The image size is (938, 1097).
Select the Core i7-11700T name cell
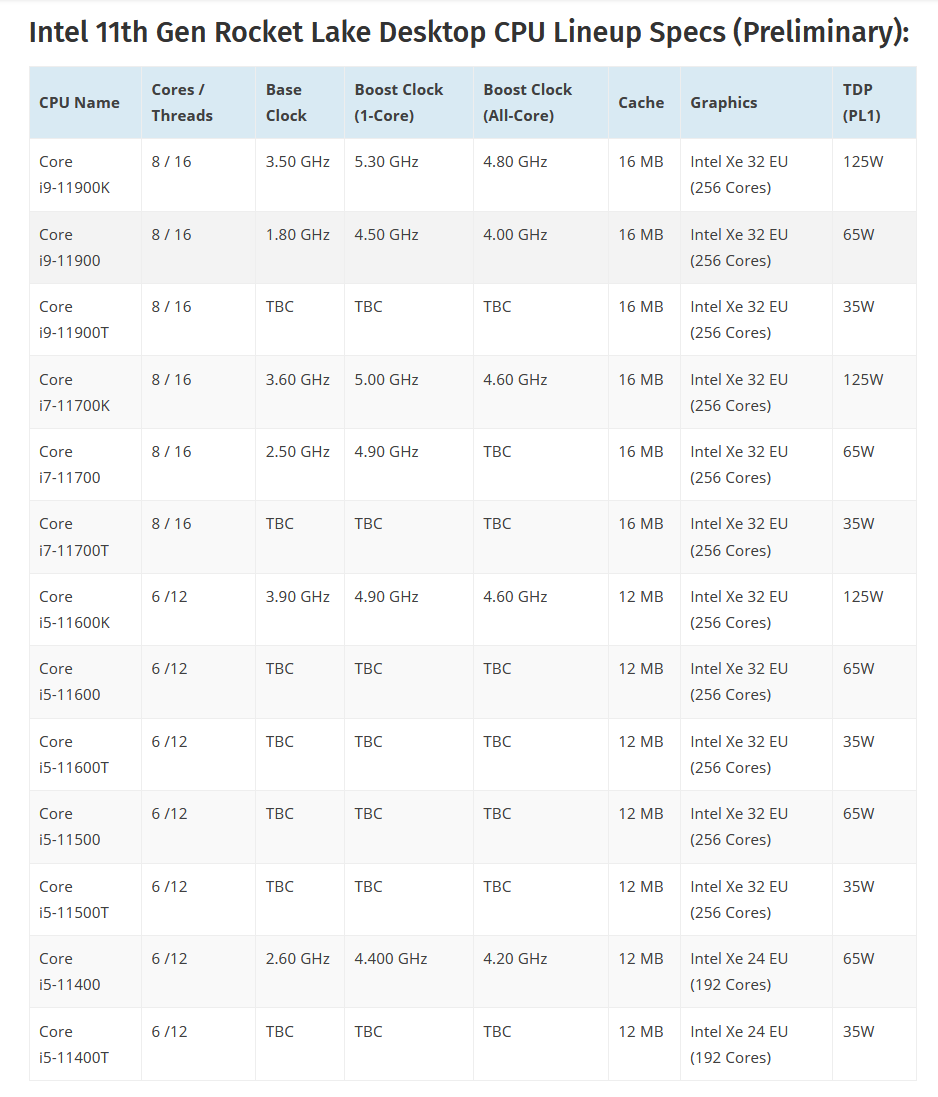point(74,537)
